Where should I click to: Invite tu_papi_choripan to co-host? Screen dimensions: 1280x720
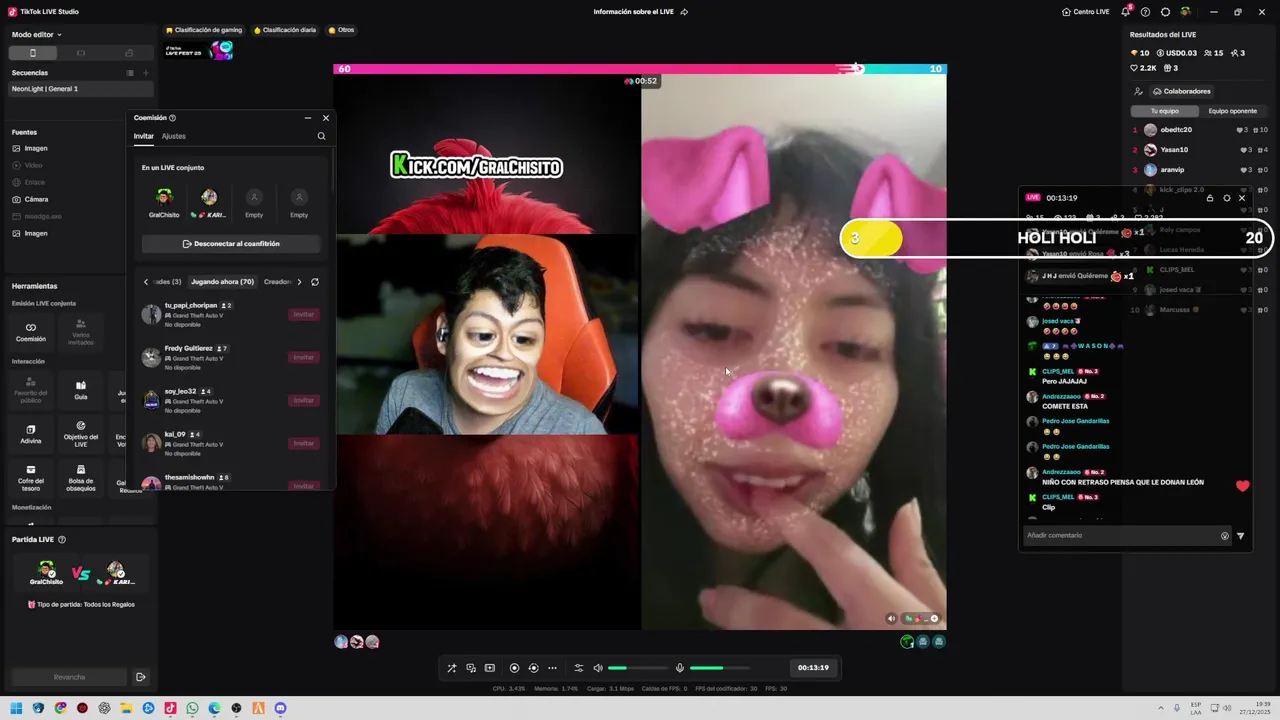click(304, 315)
